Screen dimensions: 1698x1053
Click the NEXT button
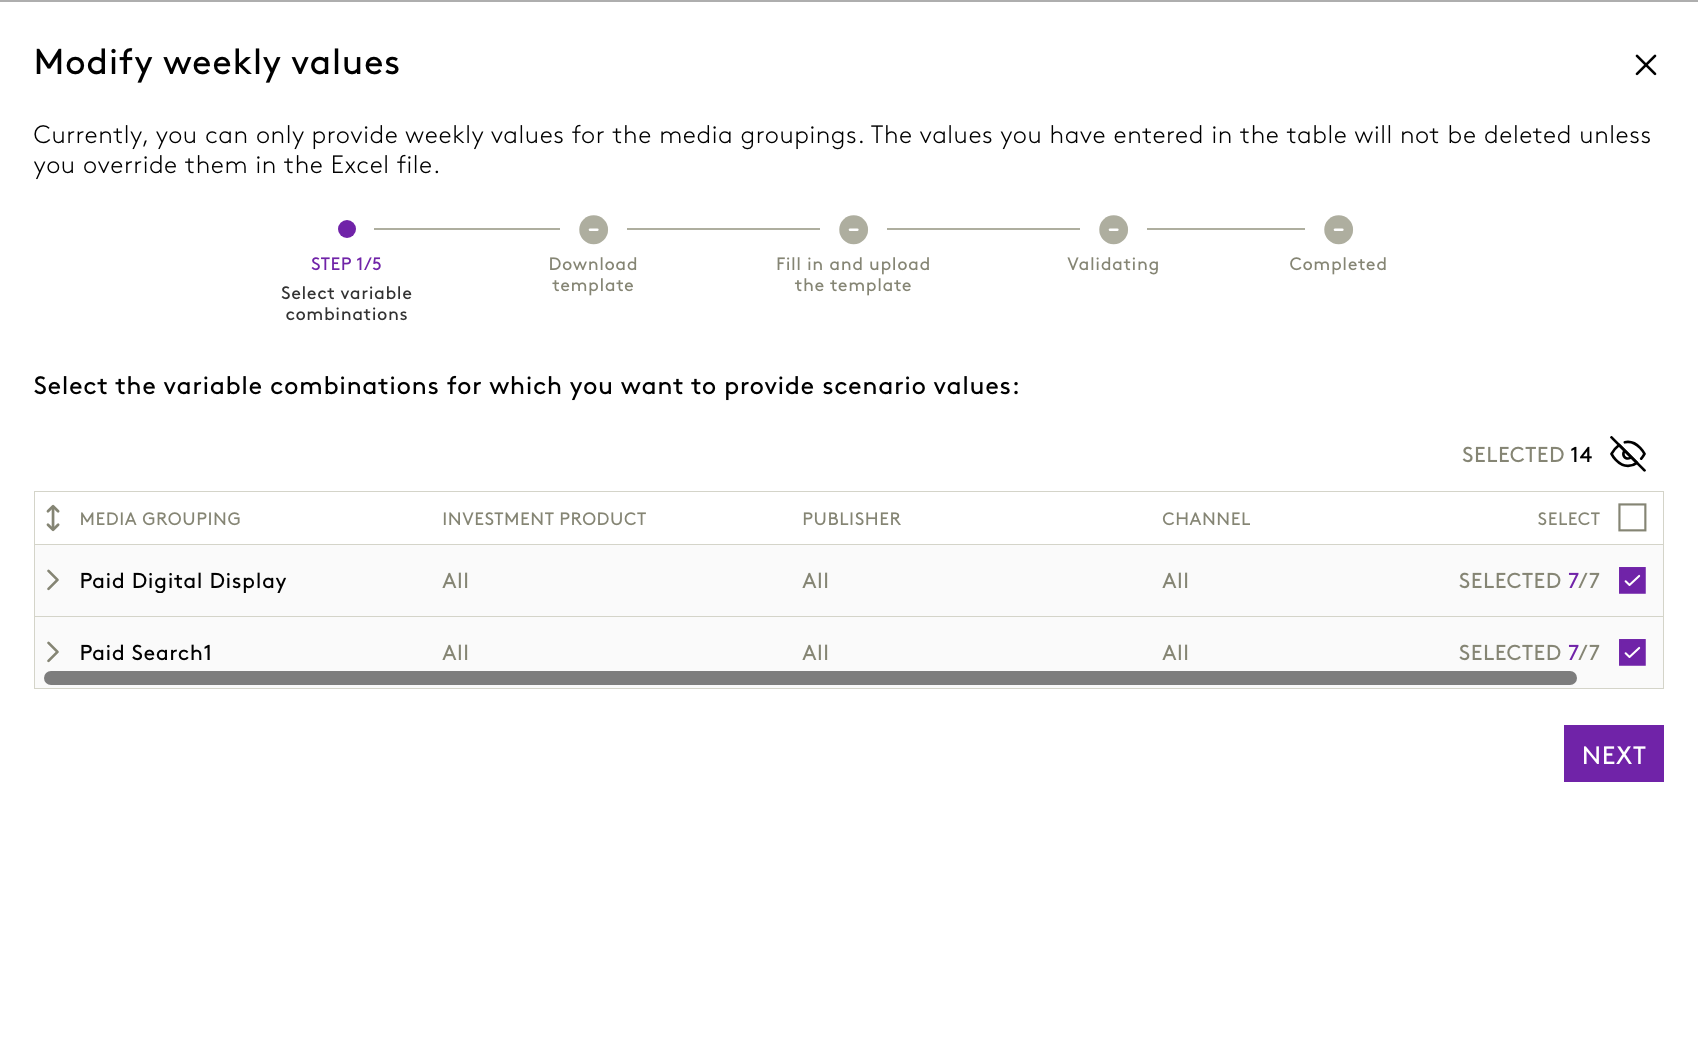pos(1613,754)
